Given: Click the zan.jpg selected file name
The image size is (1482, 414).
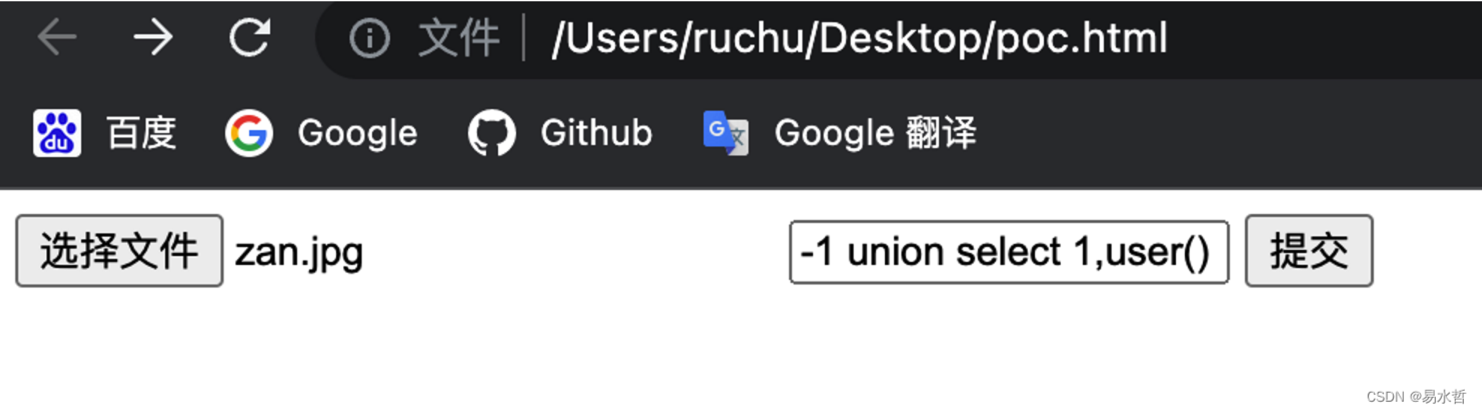Looking at the screenshot, I should point(299,252).
